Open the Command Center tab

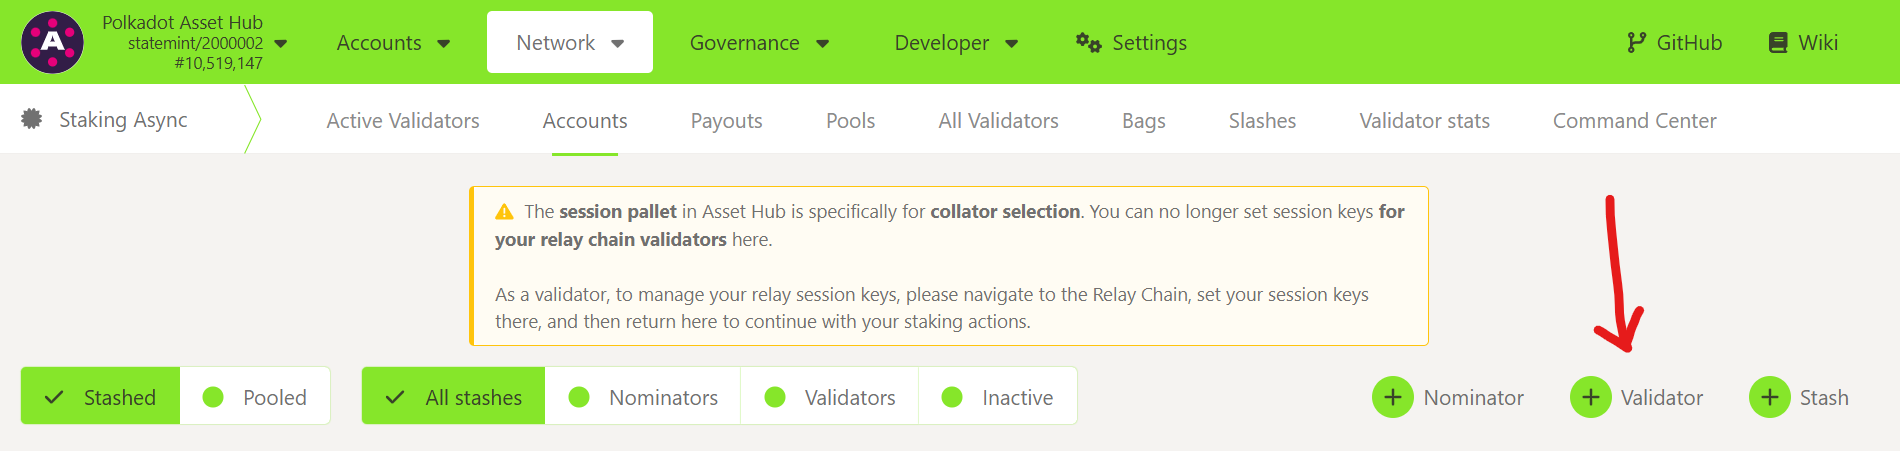[1634, 120]
